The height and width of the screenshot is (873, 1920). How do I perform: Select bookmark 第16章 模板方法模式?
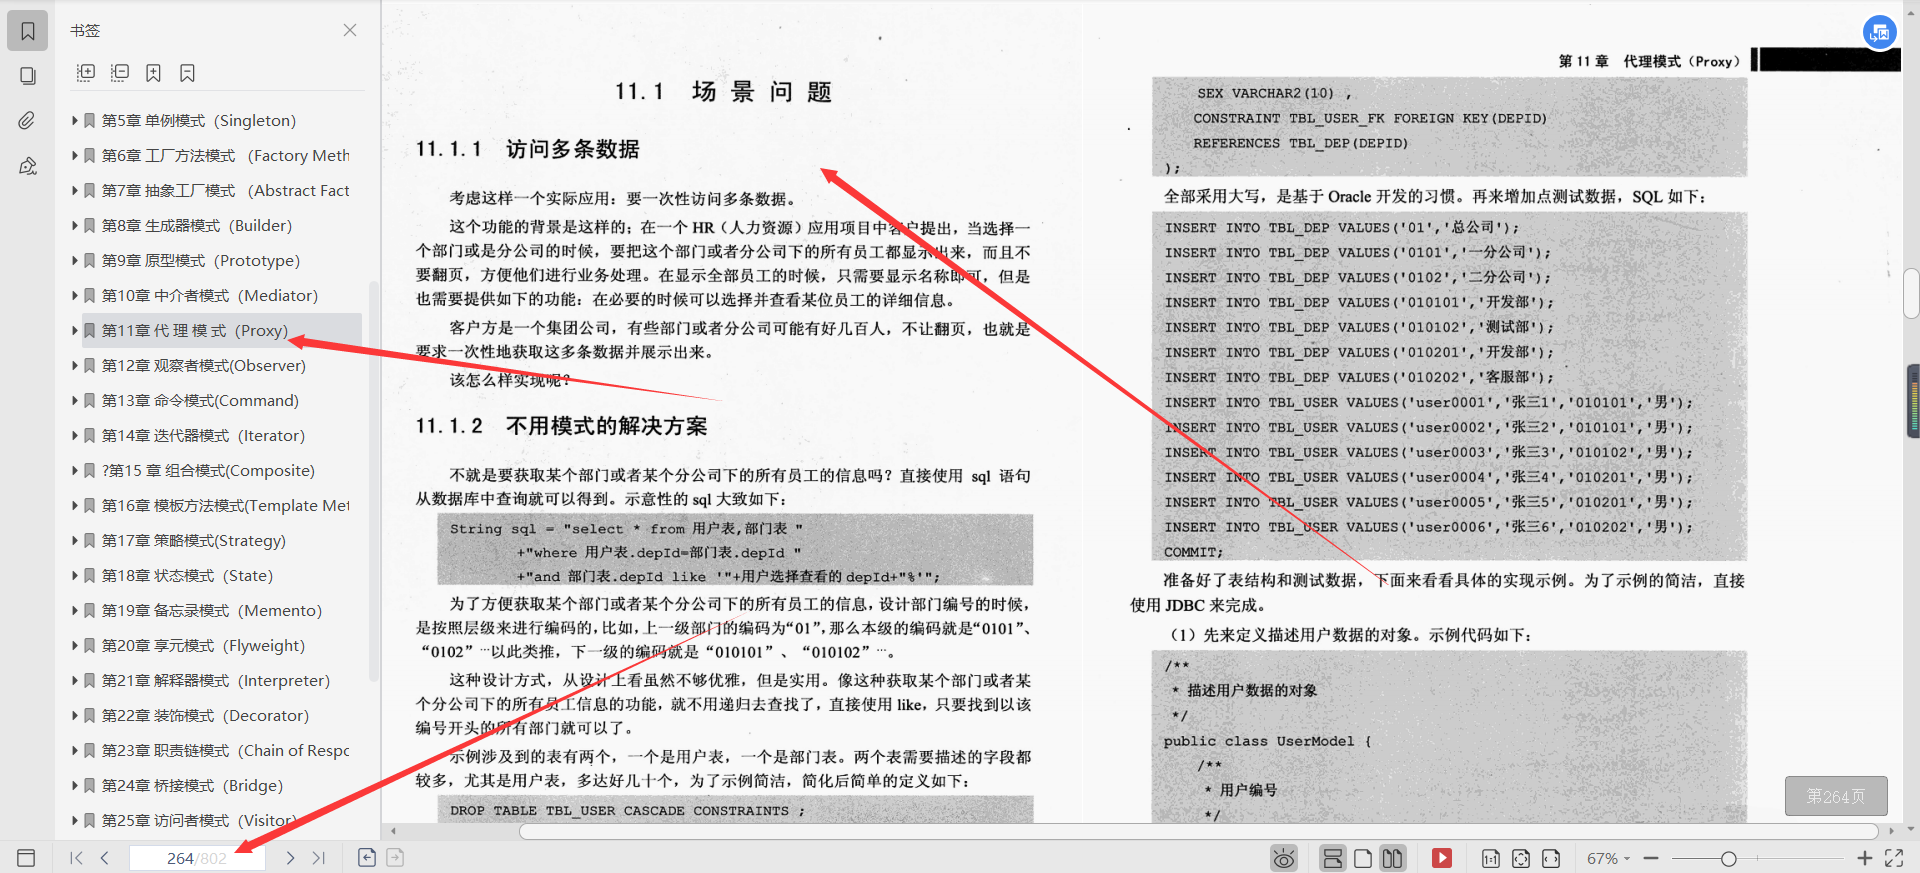[226, 505]
